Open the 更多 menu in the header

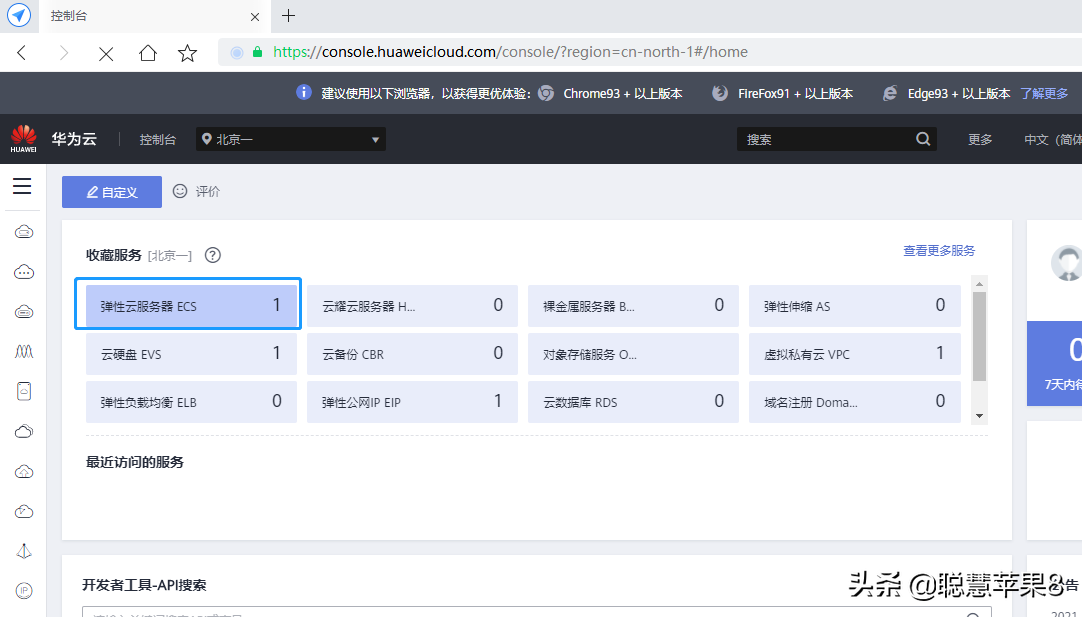[x=980, y=139]
